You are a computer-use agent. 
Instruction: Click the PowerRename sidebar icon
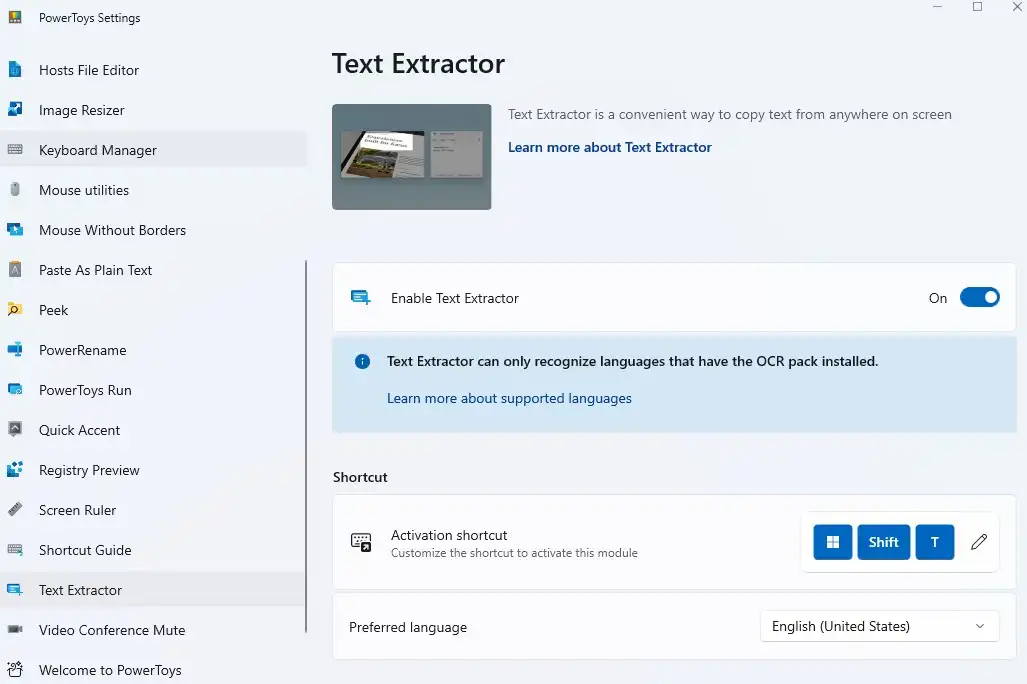pyautogui.click(x=15, y=349)
